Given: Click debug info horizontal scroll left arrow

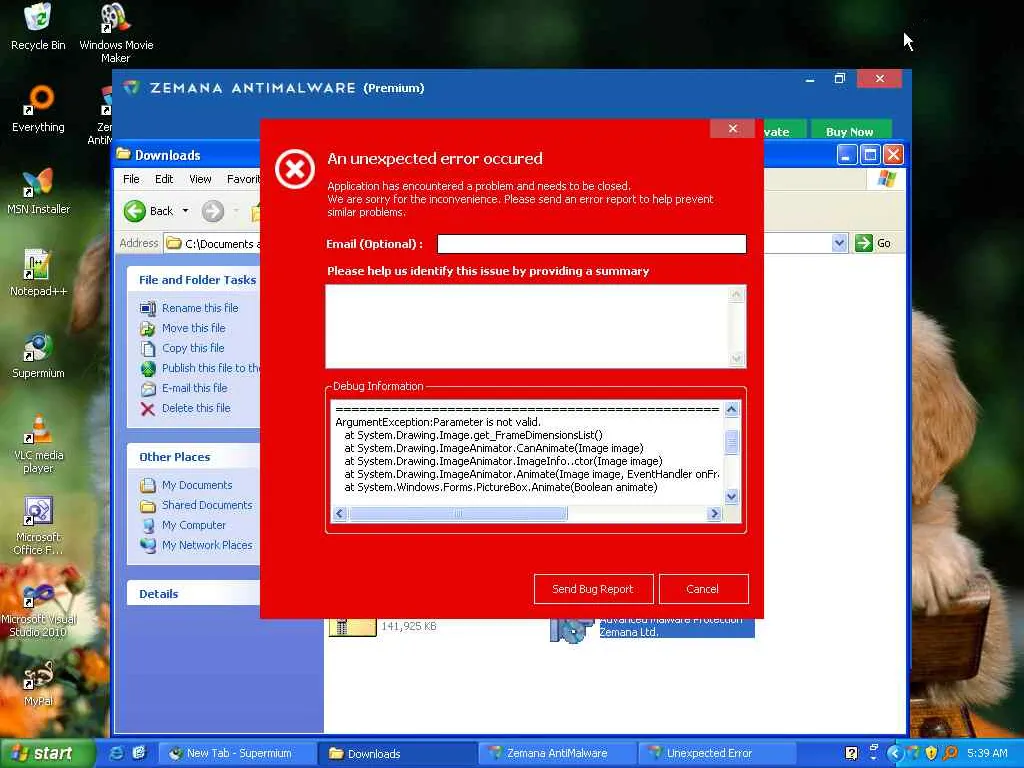Looking at the screenshot, I should click(x=340, y=514).
